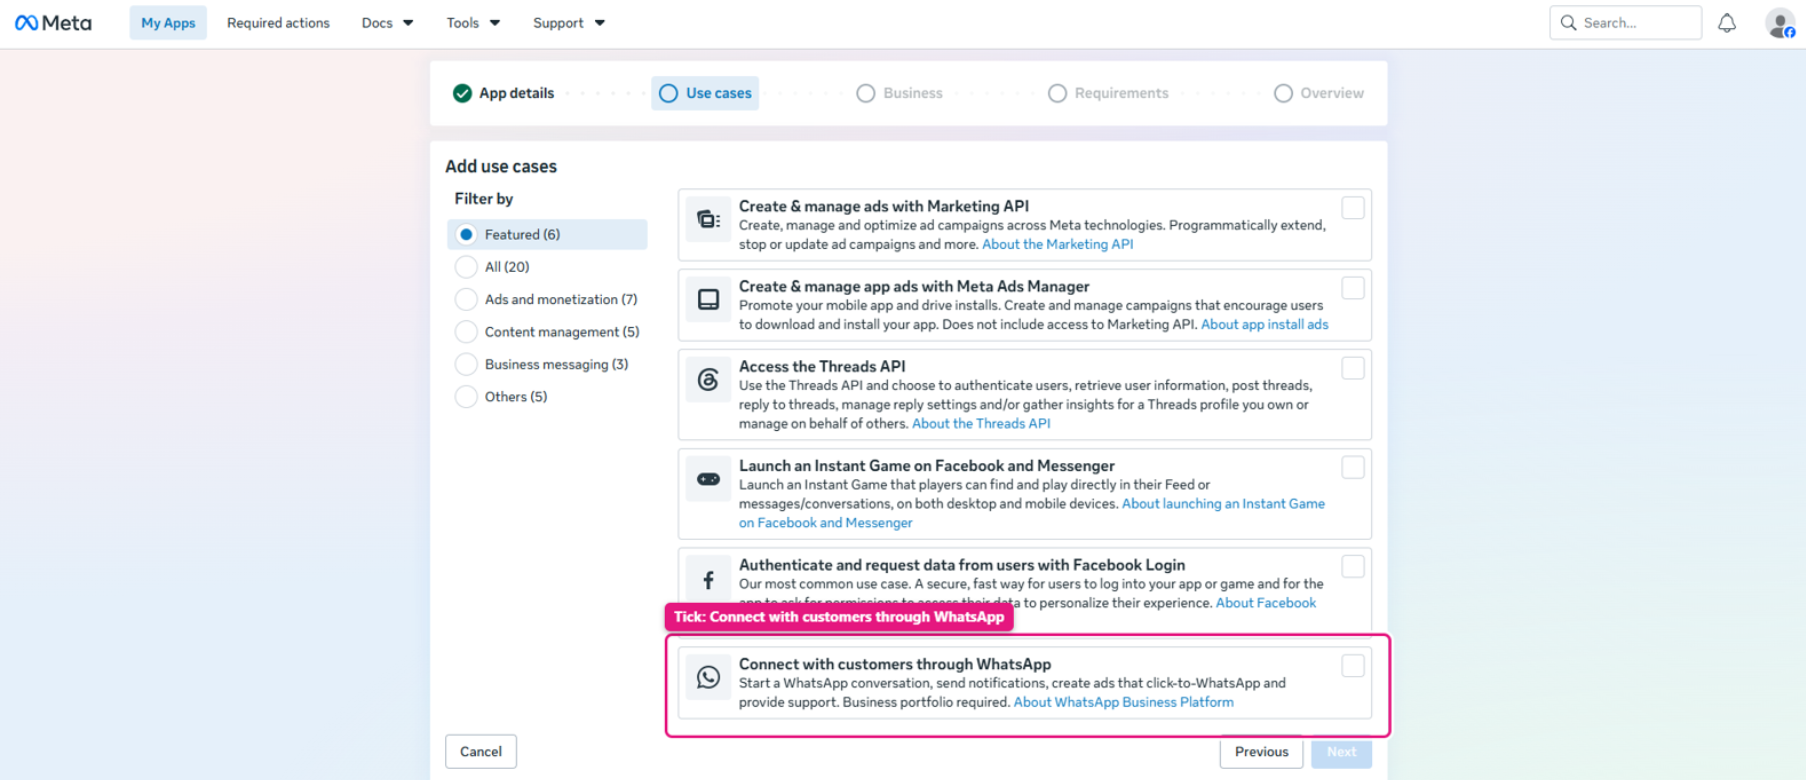Click Authenticate and request data title
1806x780 pixels.
pos(962,565)
